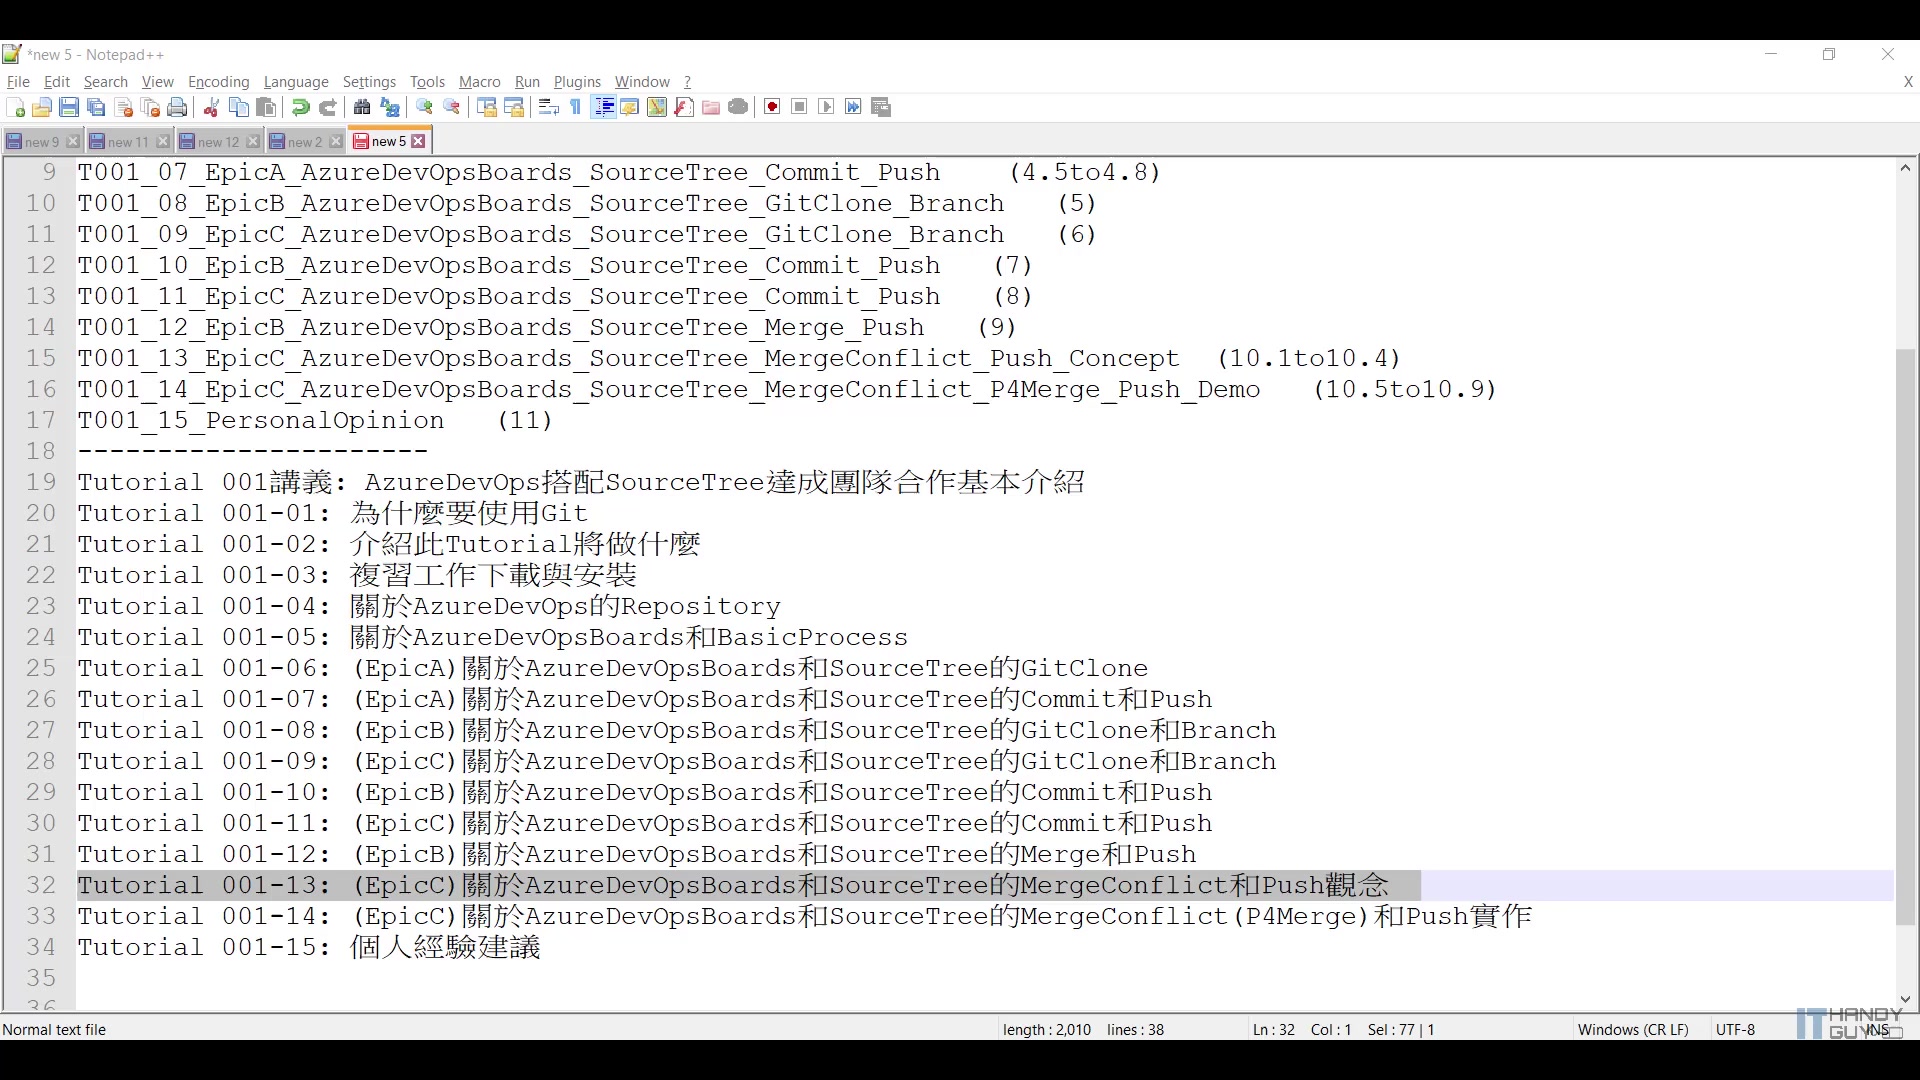This screenshot has height=1080, width=1920.
Task: Open the Replace dialog from toolbar
Action: [x=390, y=107]
